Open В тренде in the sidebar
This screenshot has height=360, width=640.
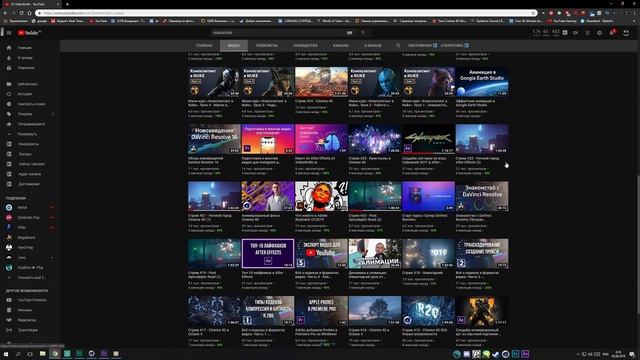[x=30, y=58]
